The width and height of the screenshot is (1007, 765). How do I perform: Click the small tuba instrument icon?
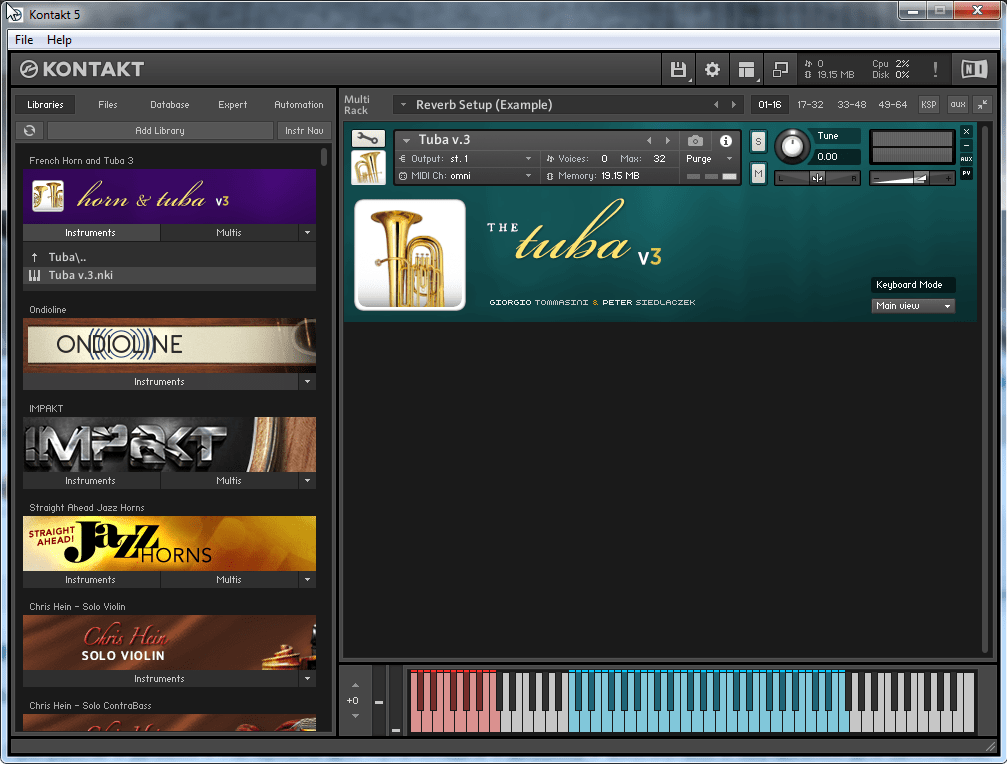pyautogui.click(x=369, y=168)
